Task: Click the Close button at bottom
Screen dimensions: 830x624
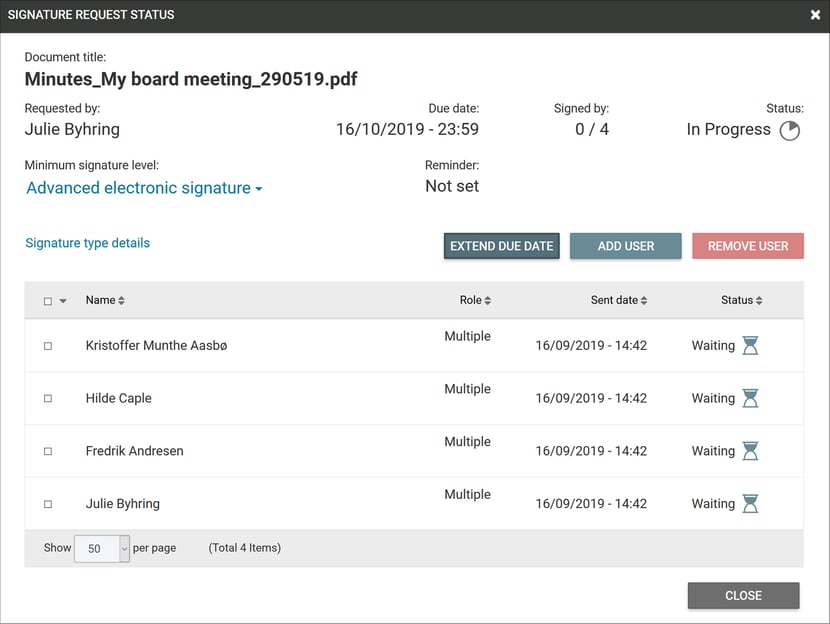Action: tap(743, 595)
